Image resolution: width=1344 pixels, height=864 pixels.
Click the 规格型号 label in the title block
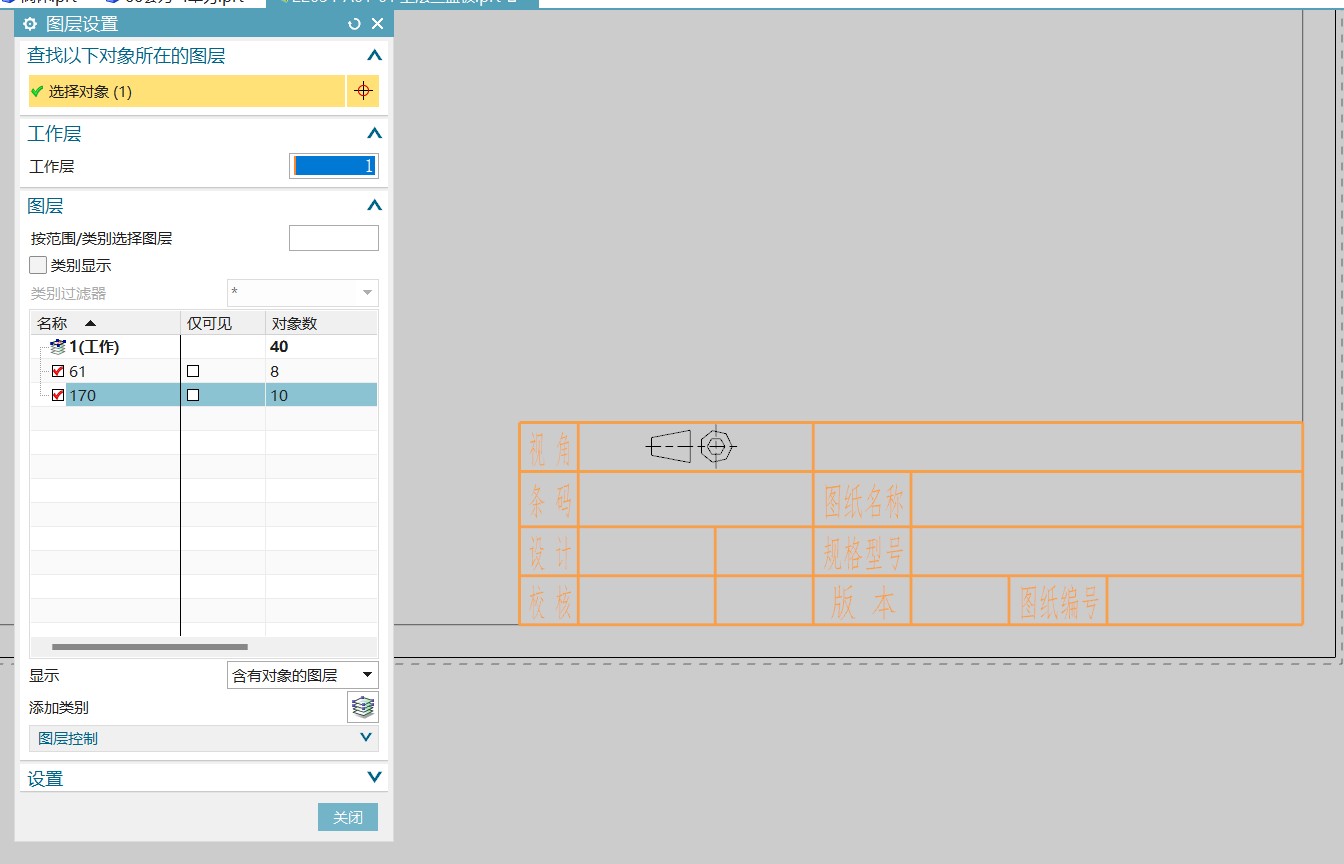point(863,553)
